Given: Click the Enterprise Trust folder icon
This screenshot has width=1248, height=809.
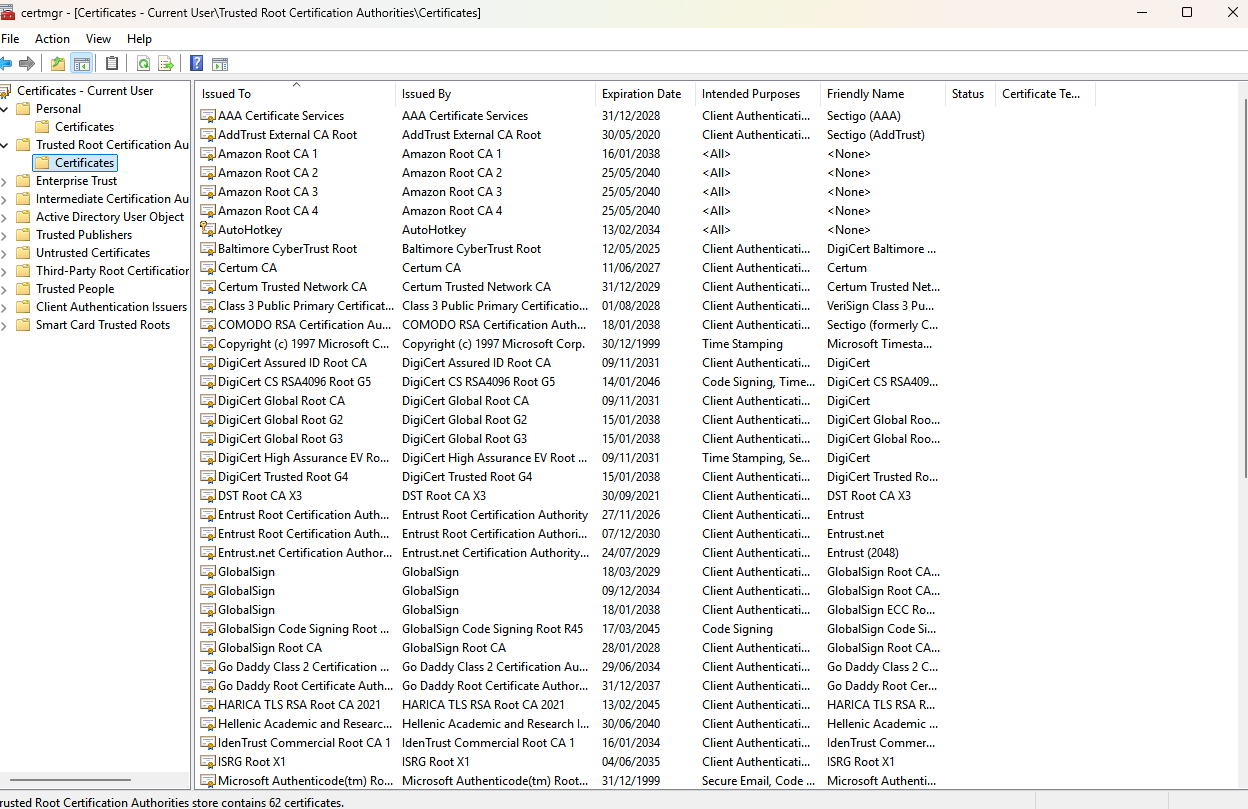Looking at the screenshot, I should tap(23, 181).
